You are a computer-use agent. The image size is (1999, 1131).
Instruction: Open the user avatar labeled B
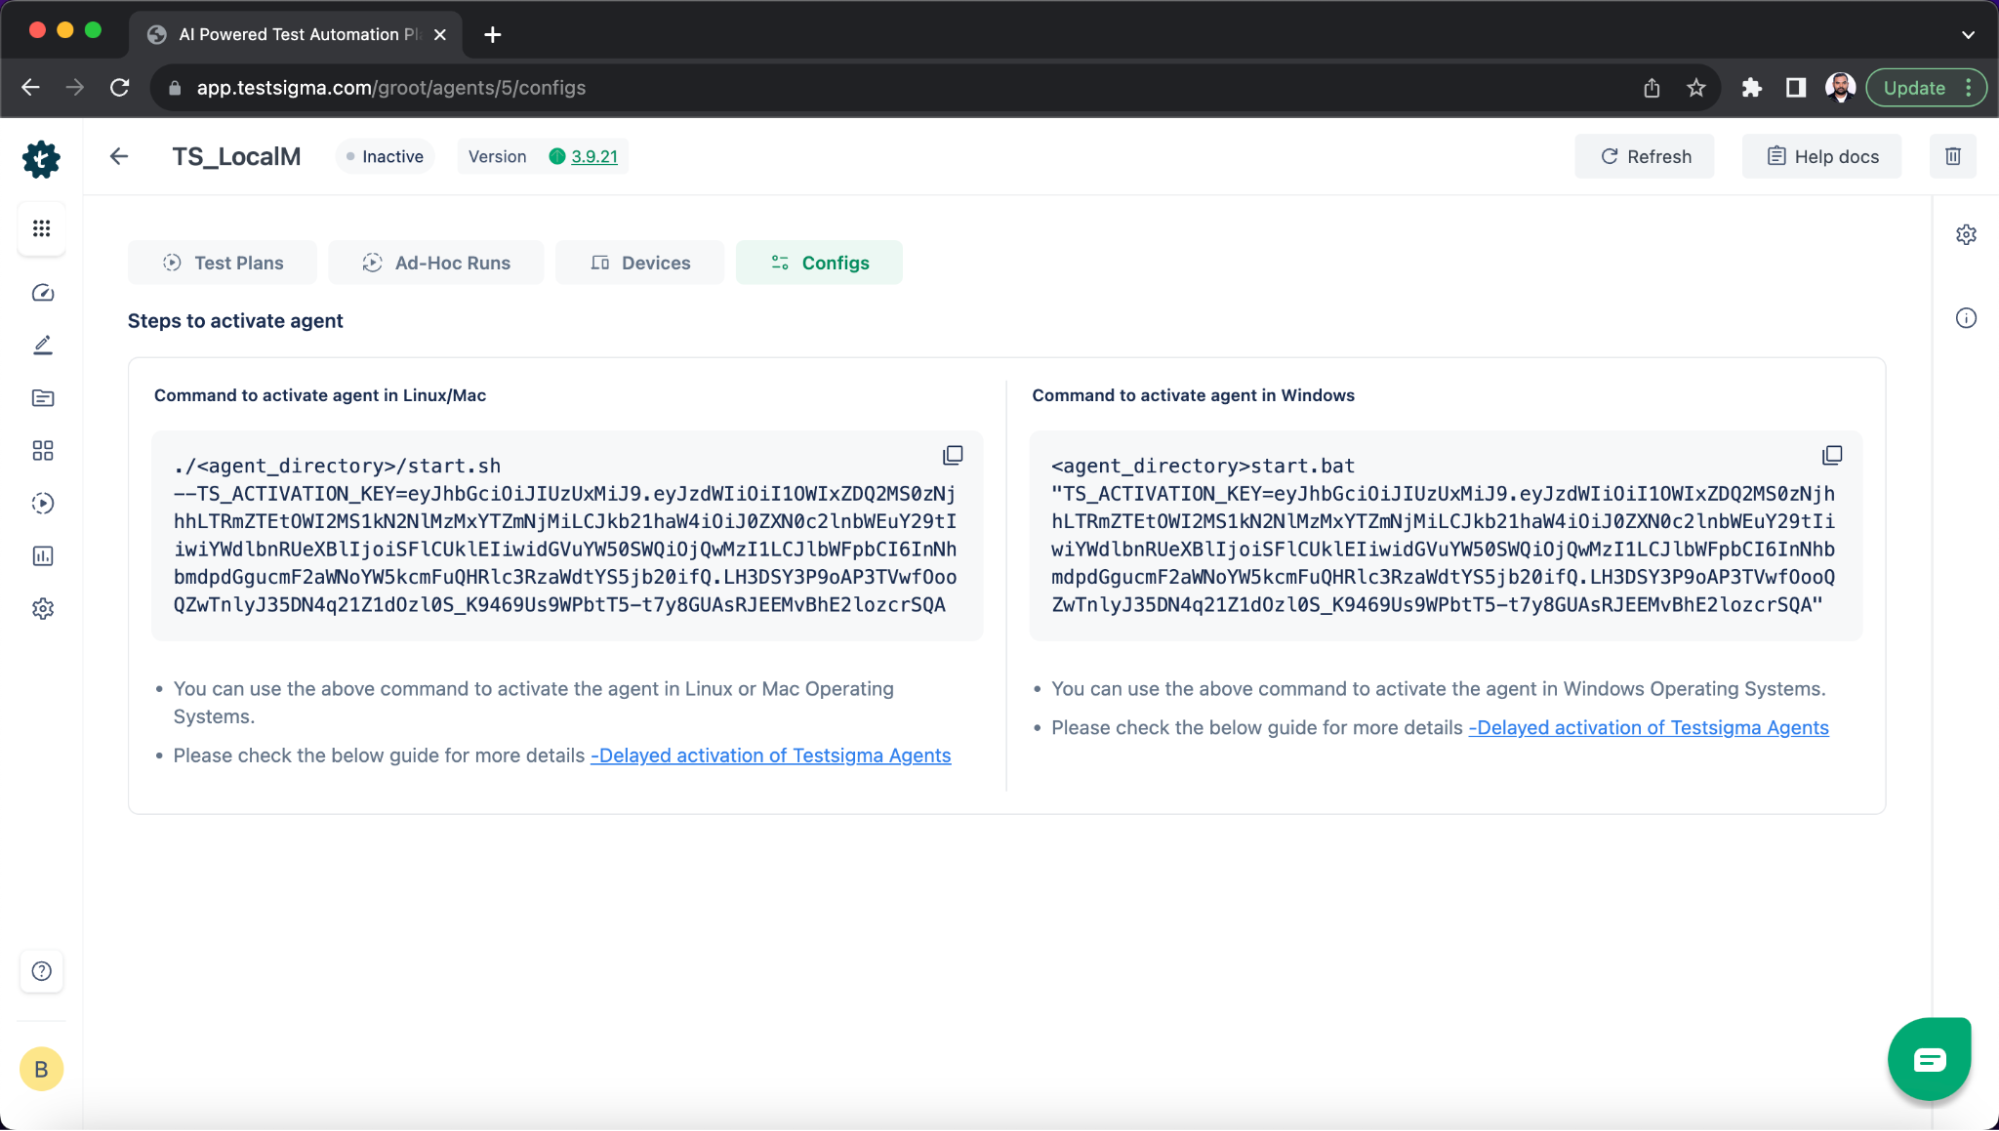coord(41,1069)
